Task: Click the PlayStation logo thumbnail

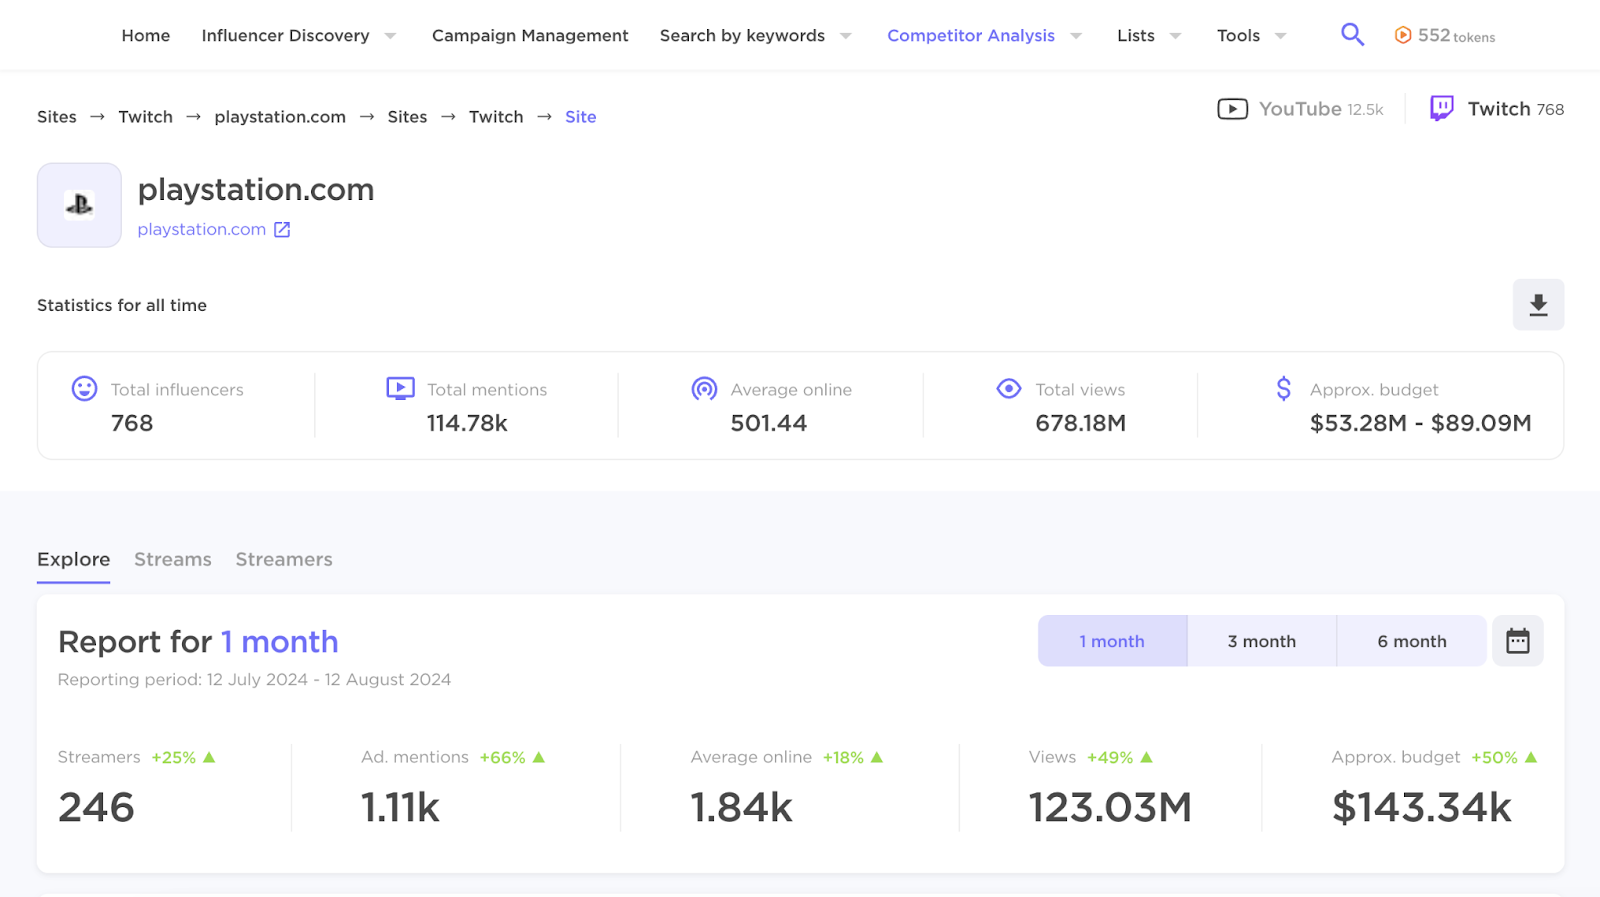Action: tap(79, 205)
